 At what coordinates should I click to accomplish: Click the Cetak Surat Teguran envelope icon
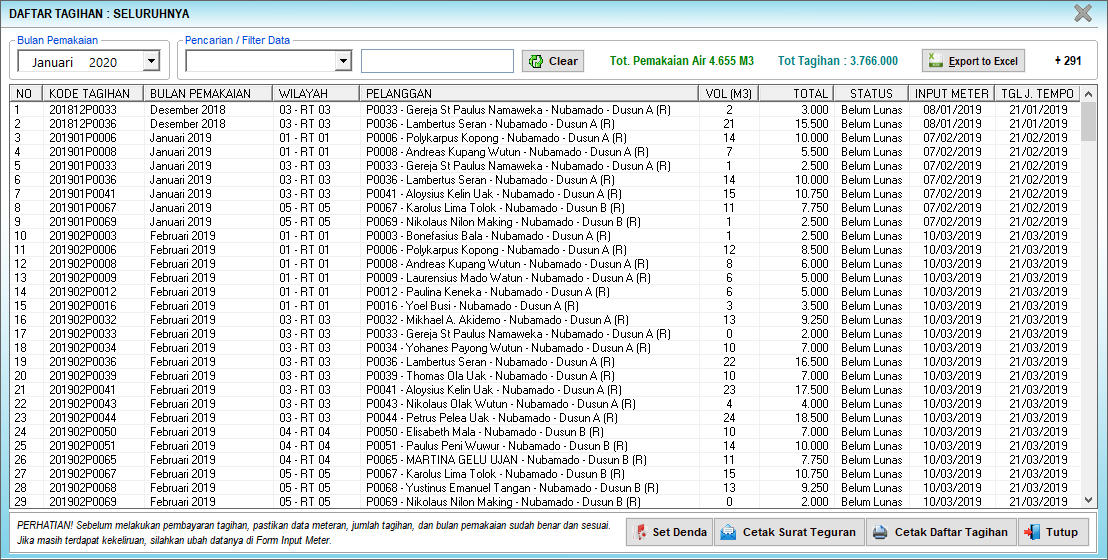coord(728,532)
